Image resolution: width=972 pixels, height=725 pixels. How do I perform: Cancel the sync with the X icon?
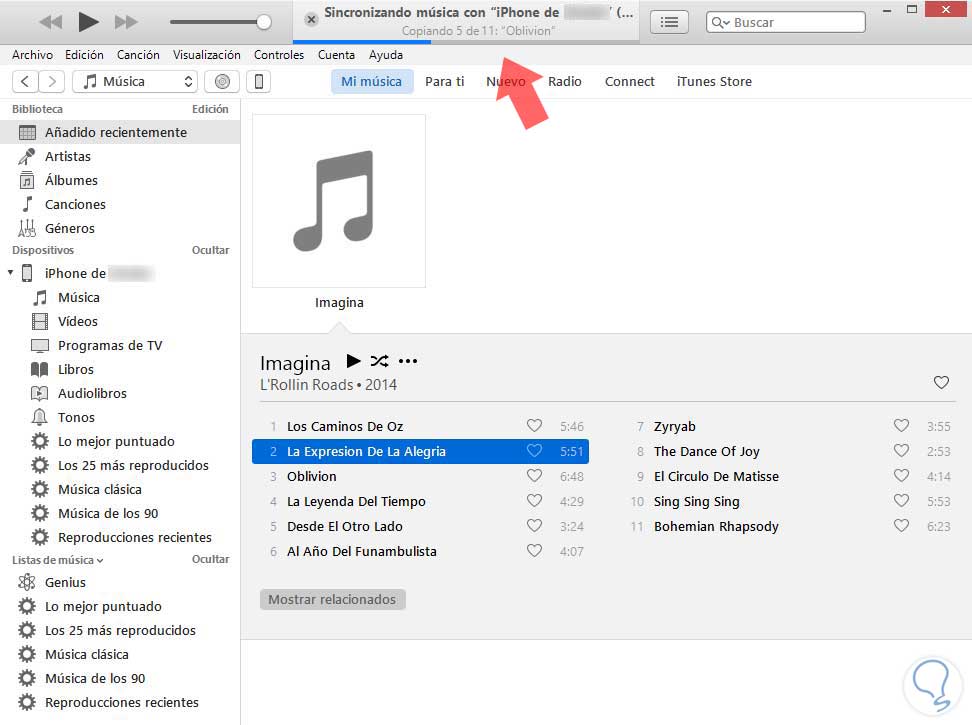[311, 20]
